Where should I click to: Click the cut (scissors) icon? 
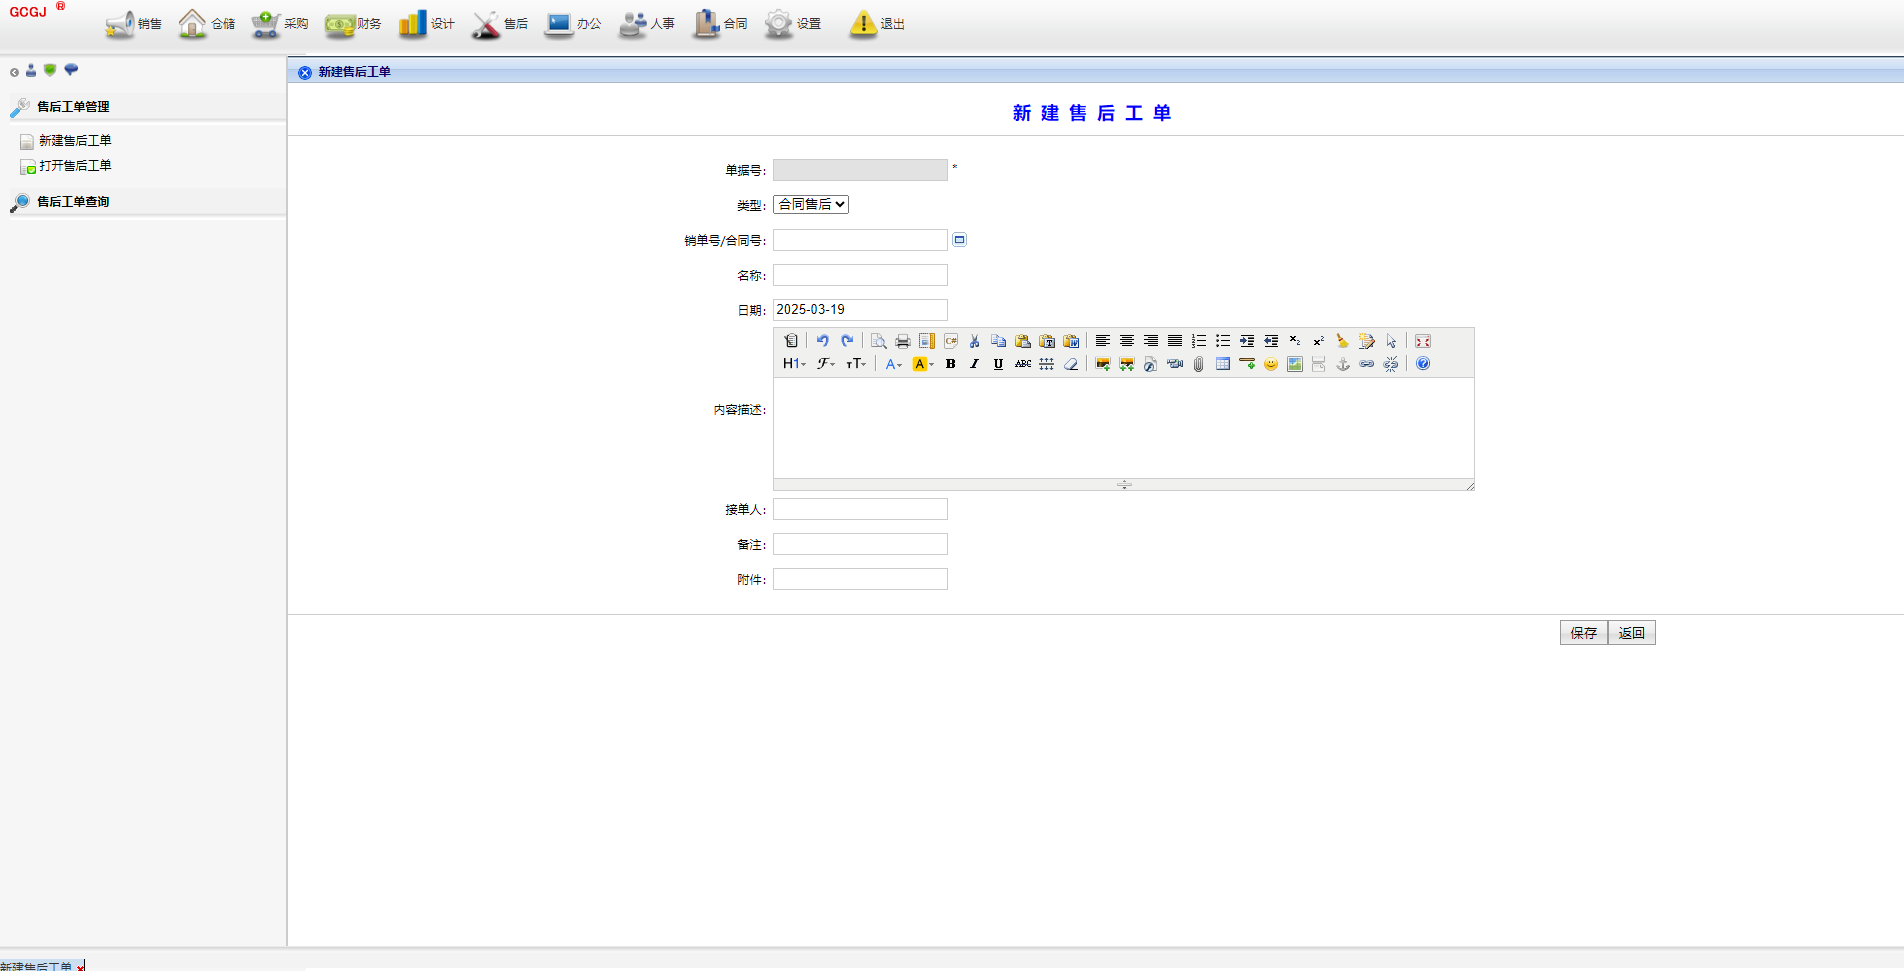(974, 341)
